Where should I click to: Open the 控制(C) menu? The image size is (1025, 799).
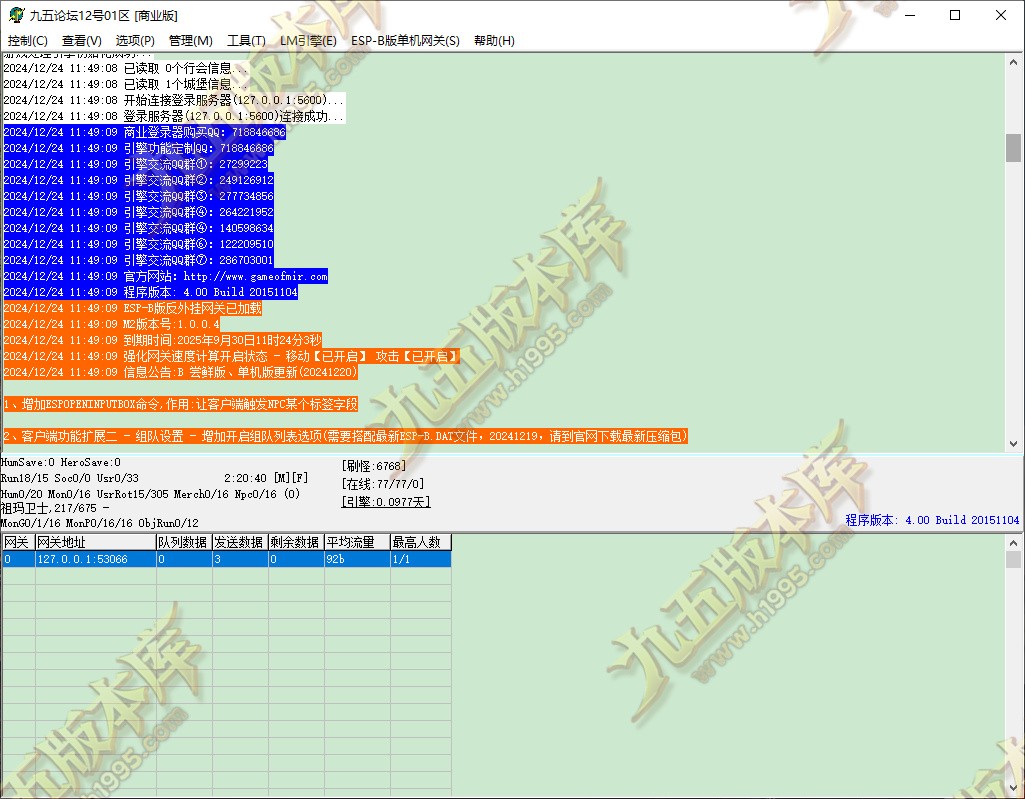tap(27, 41)
